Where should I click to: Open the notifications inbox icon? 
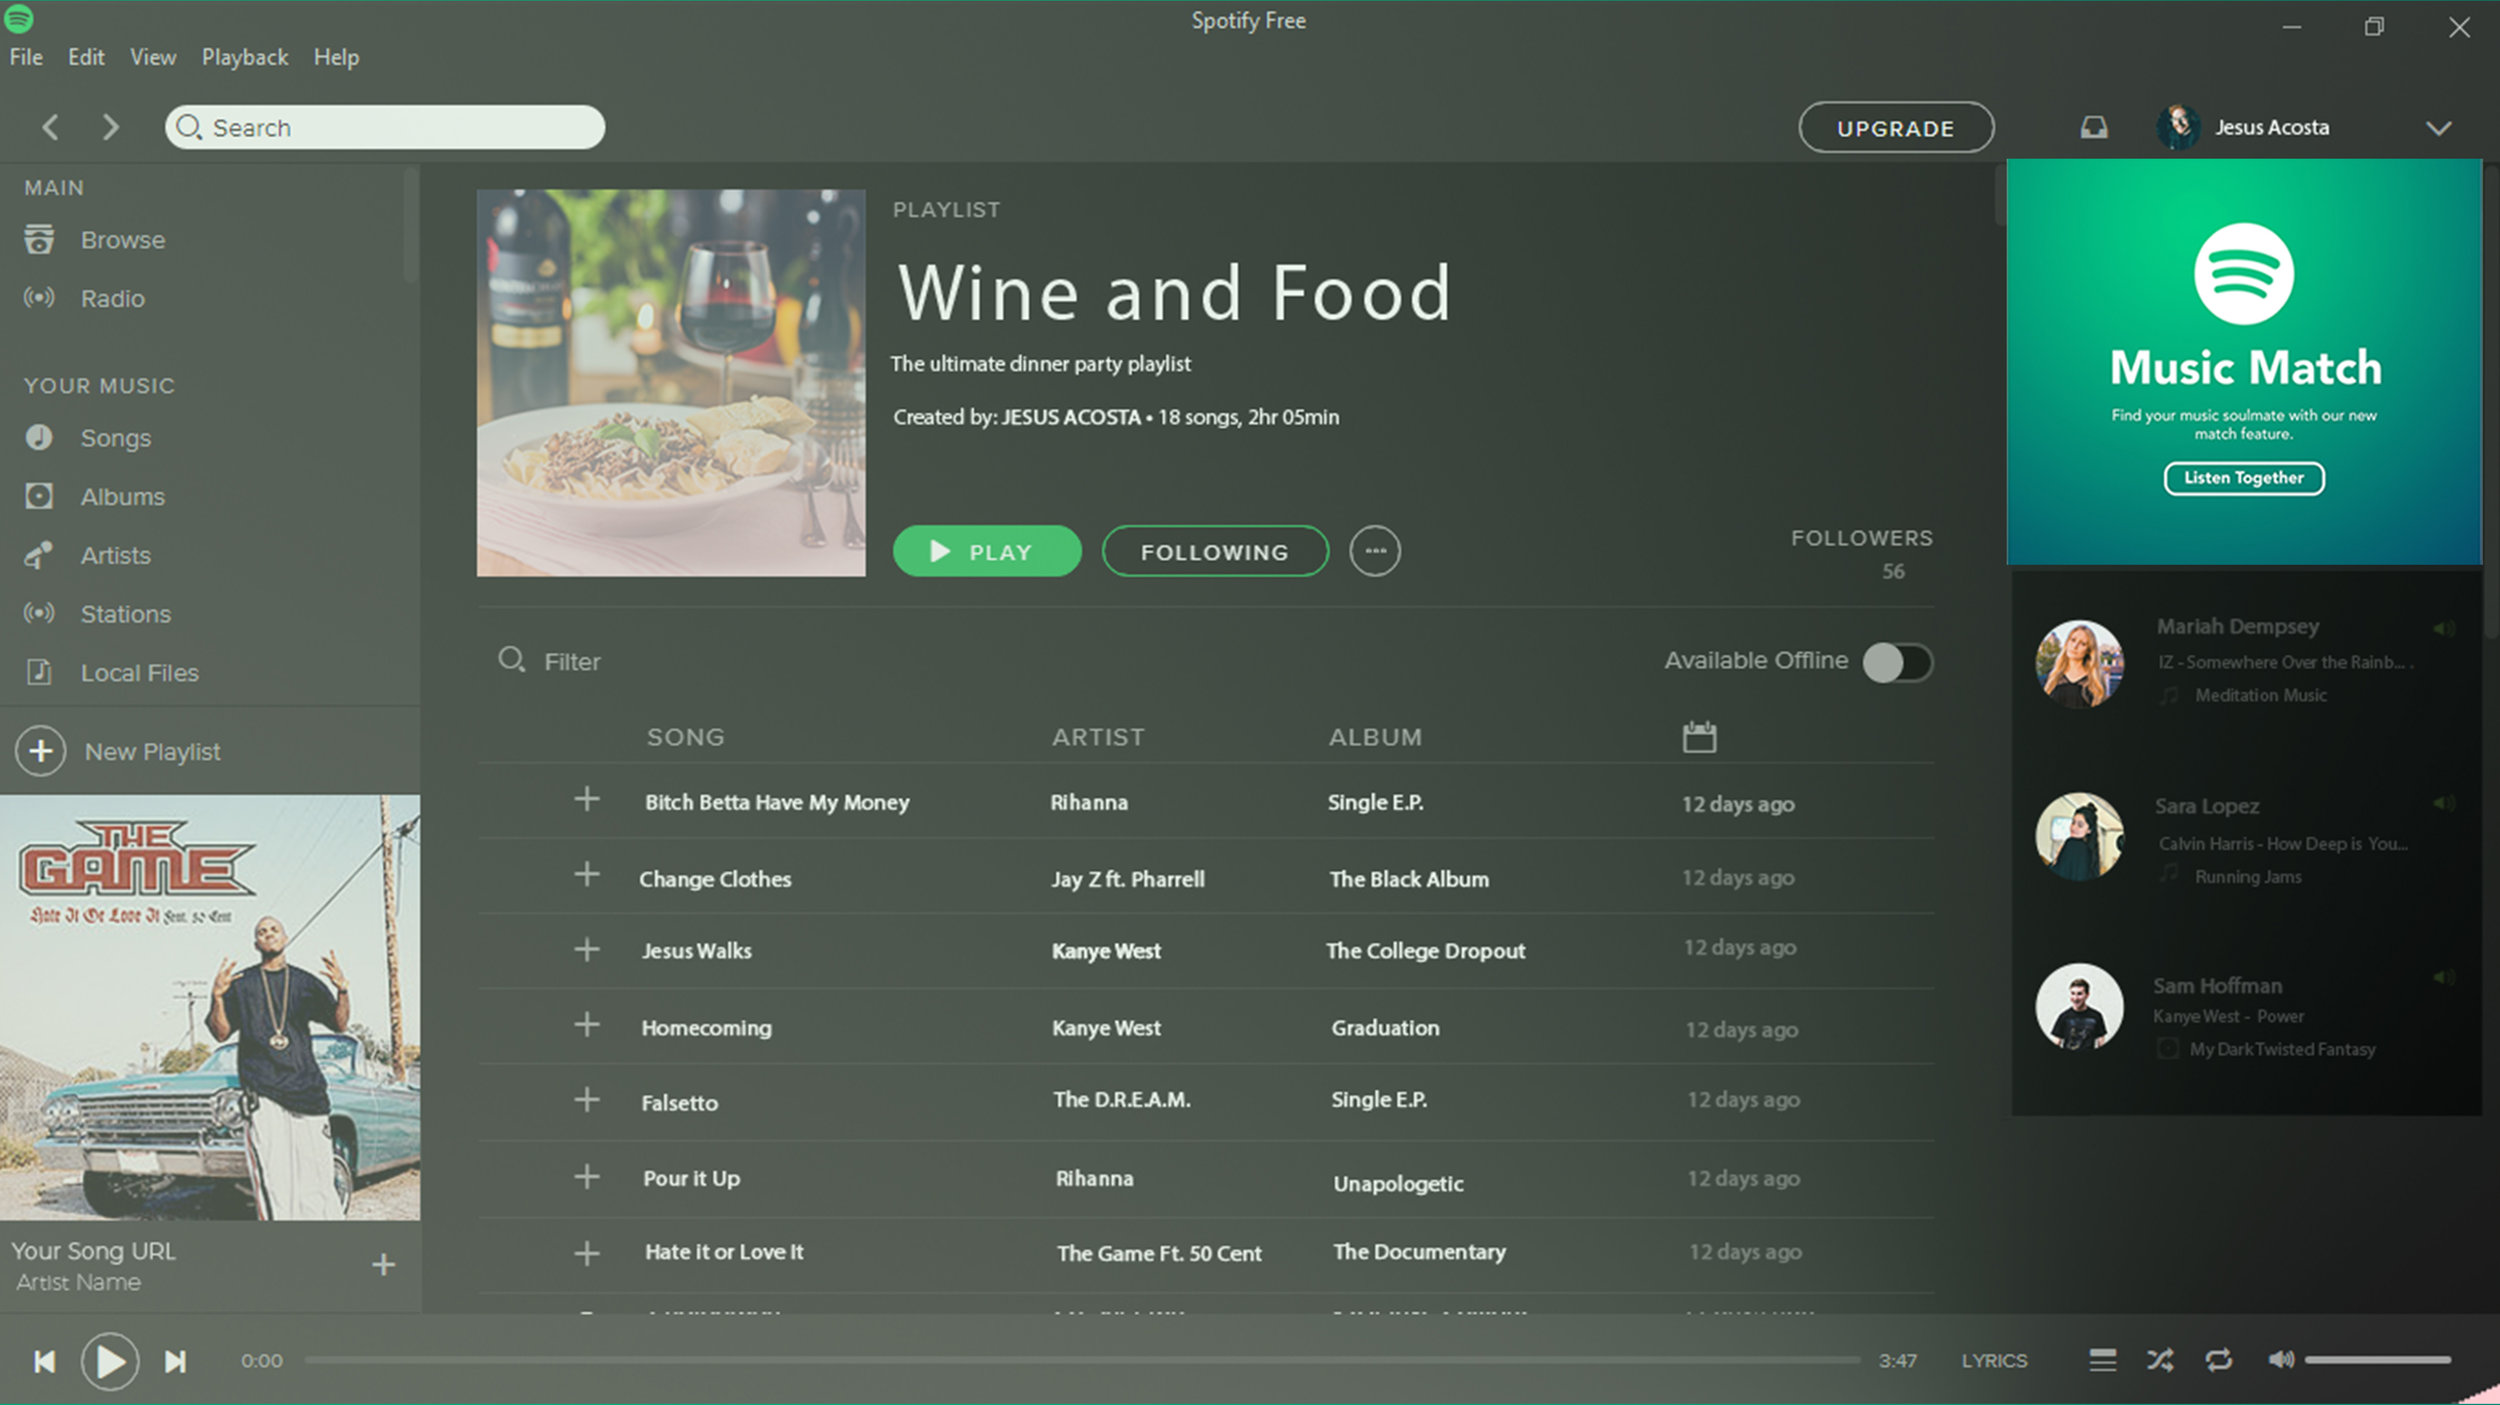(2093, 127)
